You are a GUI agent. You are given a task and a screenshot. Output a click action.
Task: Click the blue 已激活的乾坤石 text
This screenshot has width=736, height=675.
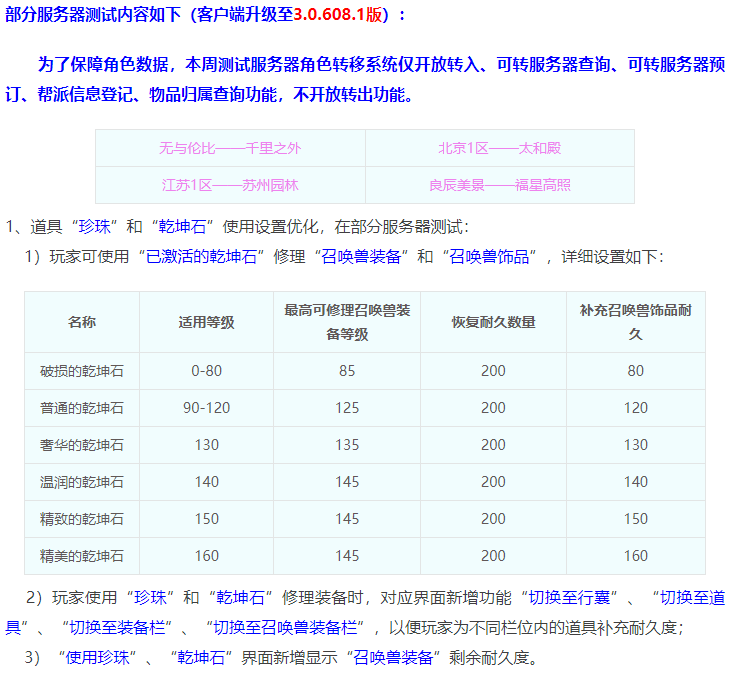tap(205, 257)
